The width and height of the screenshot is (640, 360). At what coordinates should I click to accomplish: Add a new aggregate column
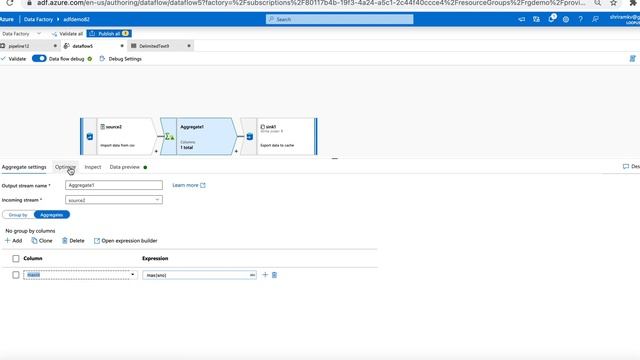(x=13, y=241)
